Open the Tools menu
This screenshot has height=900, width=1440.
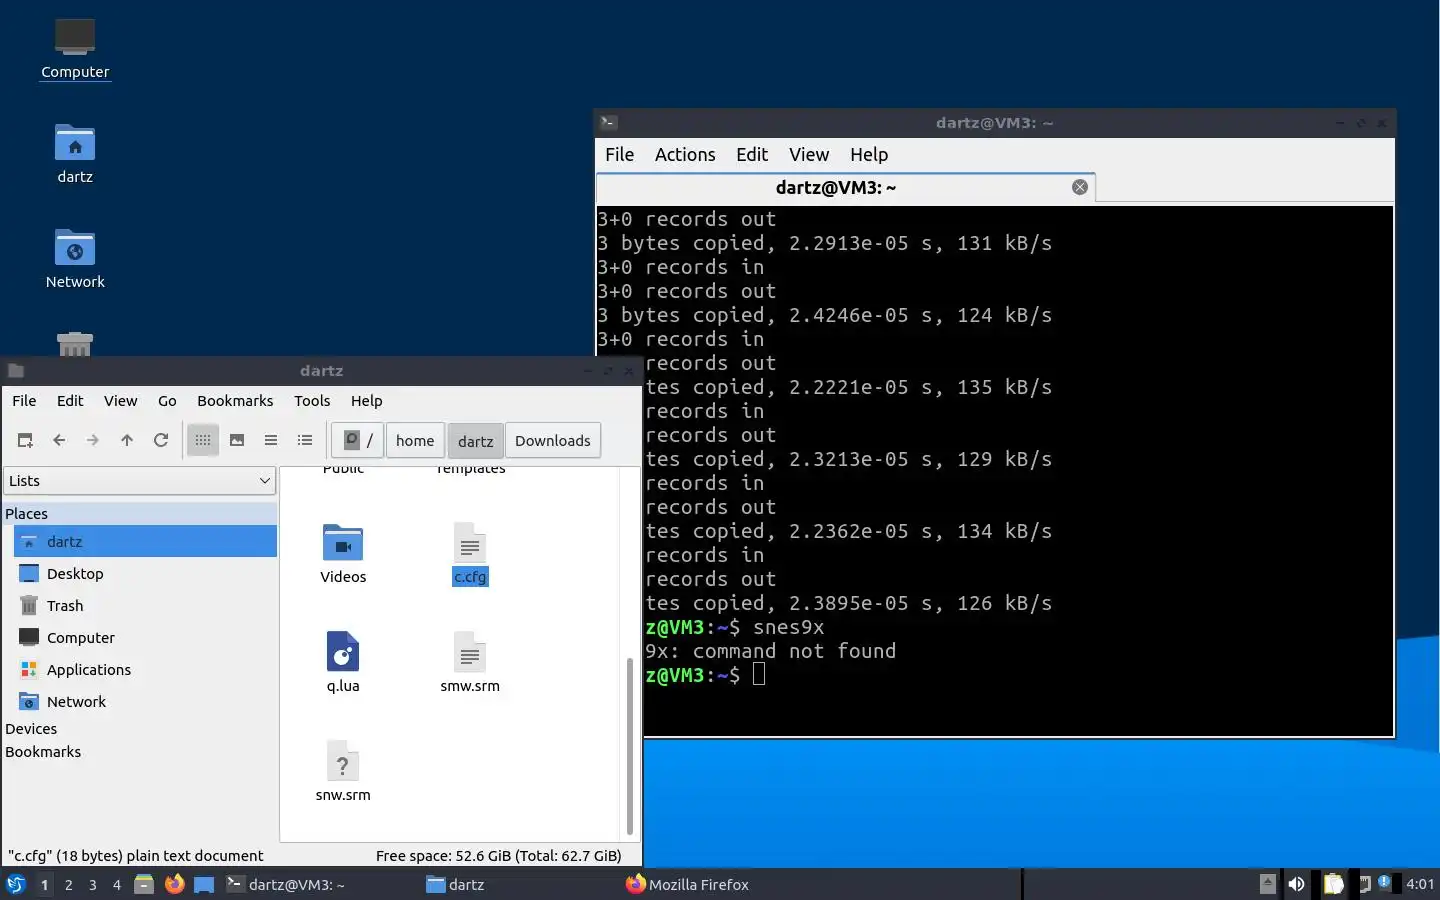coord(312,401)
